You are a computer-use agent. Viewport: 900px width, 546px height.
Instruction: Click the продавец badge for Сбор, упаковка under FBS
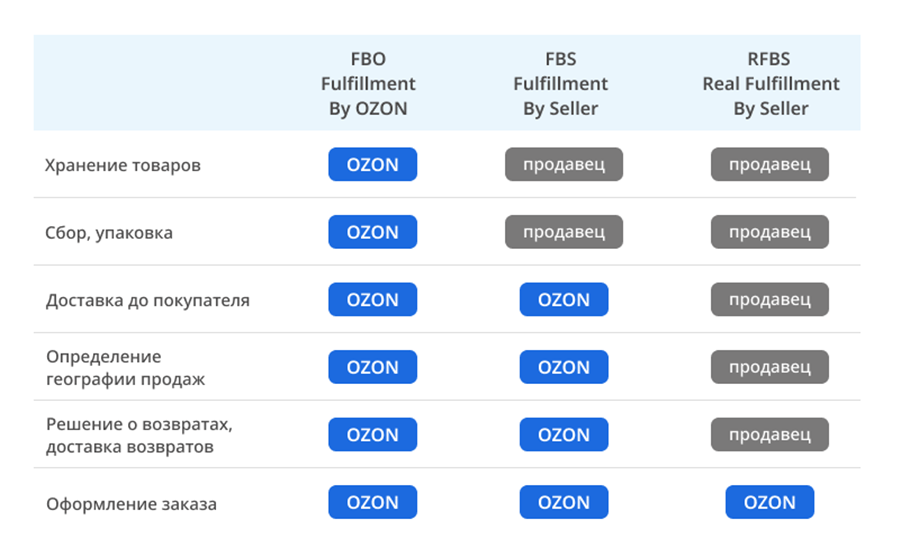[564, 232]
